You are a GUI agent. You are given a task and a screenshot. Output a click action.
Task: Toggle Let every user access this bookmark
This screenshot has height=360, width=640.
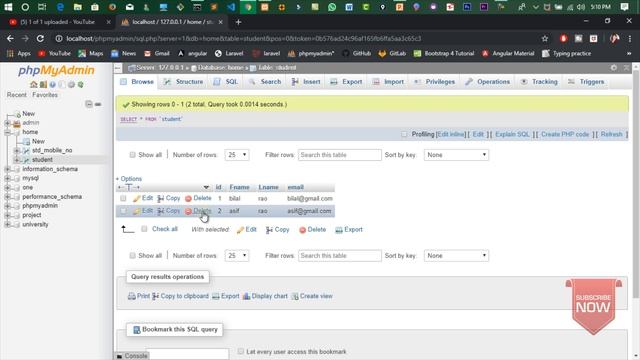[240, 351]
